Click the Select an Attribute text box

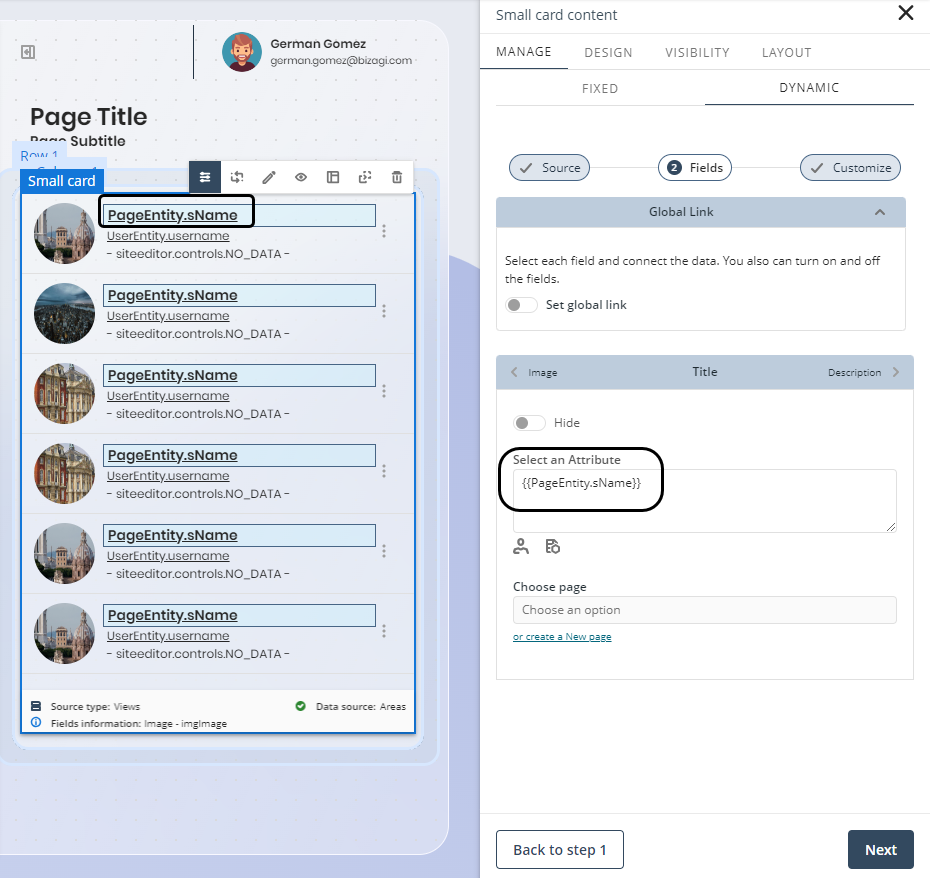tap(705, 501)
